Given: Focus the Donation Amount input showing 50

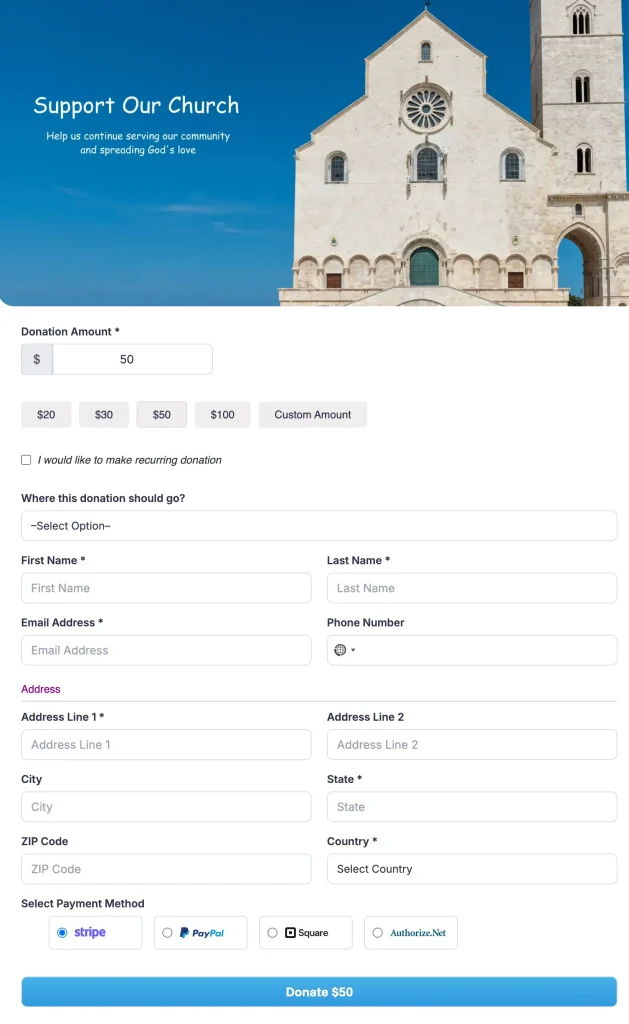Looking at the screenshot, I should 132,359.
